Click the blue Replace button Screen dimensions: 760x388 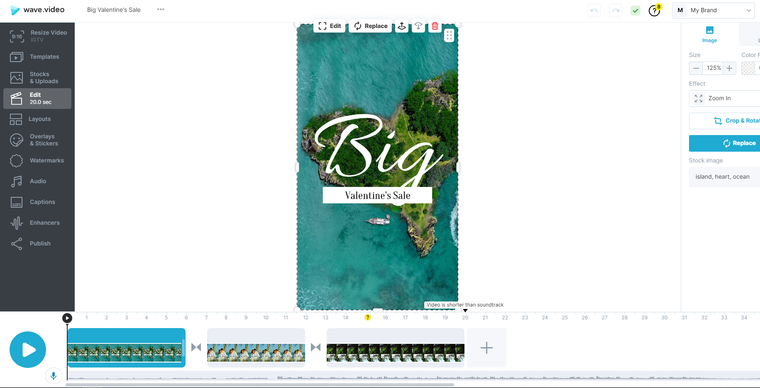[x=725, y=143]
